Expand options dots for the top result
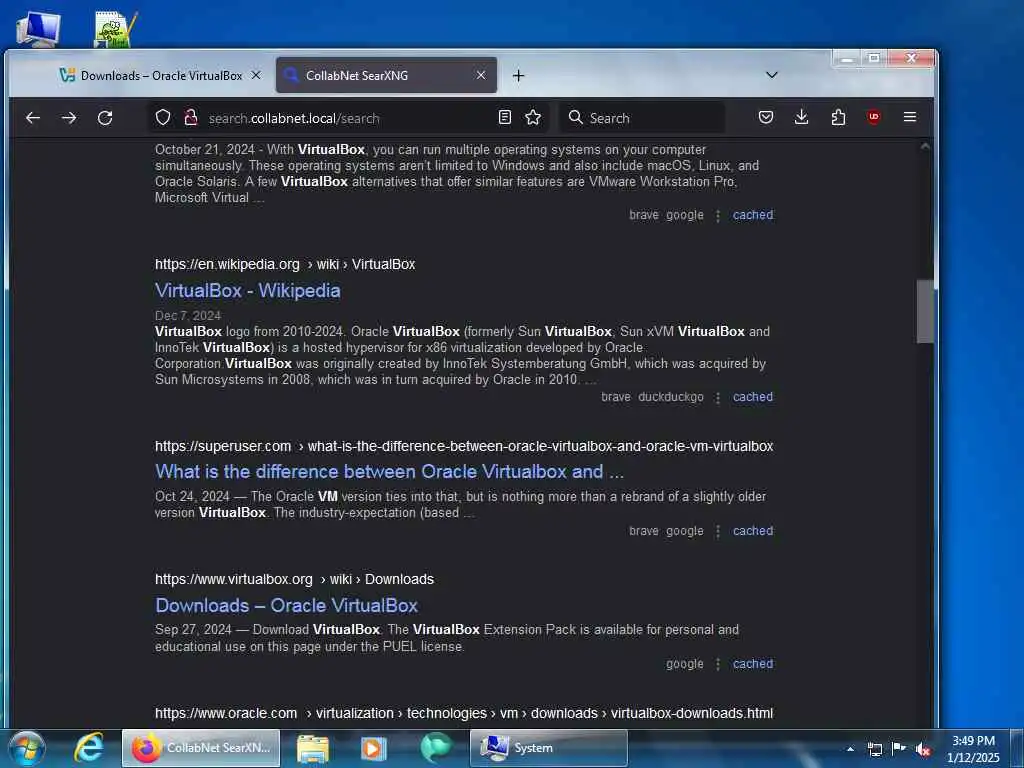 pyautogui.click(x=718, y=216)
